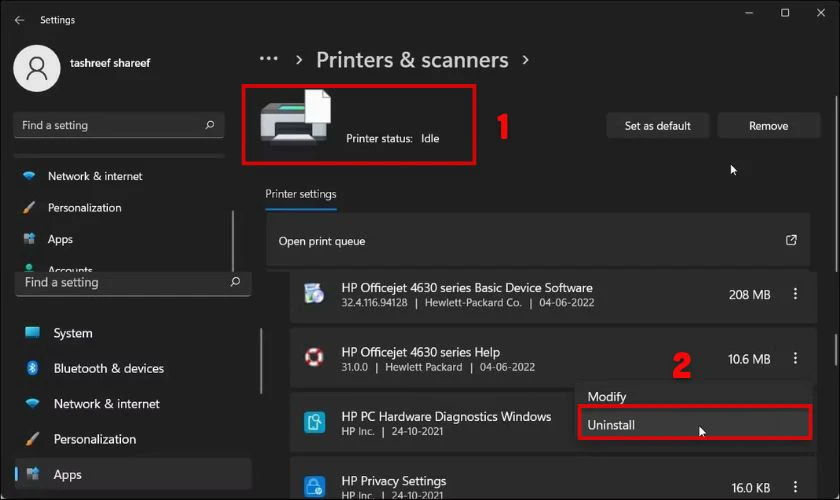Click the chevron after Printers & scanners
Screen dimensions: 840x500
[x=526, y=60]
